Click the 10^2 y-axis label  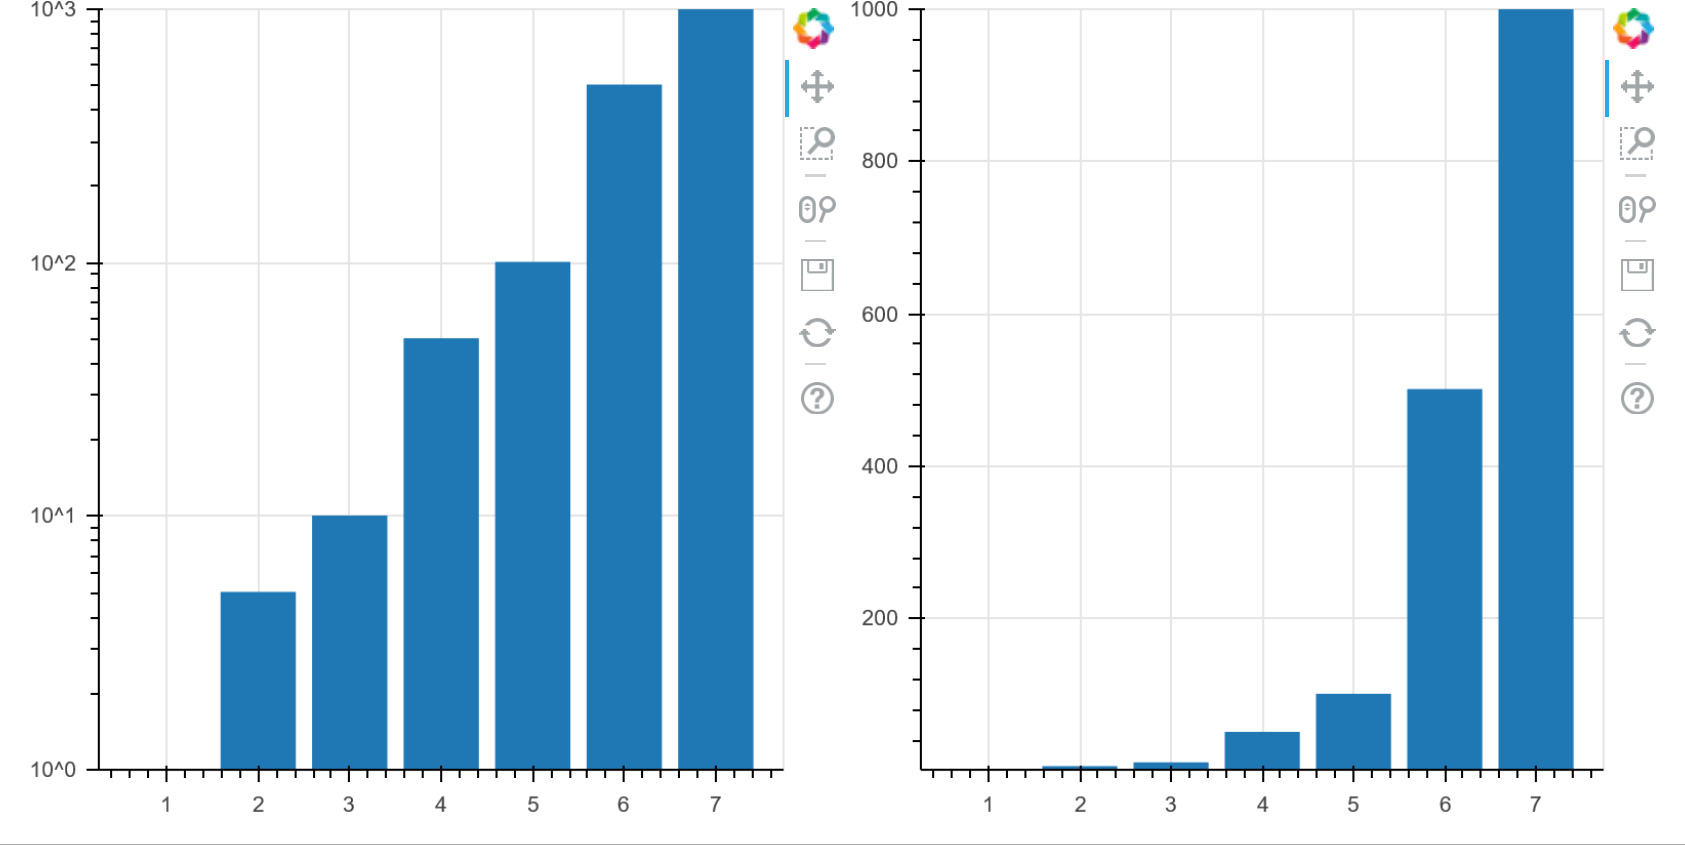click(53, 263)
